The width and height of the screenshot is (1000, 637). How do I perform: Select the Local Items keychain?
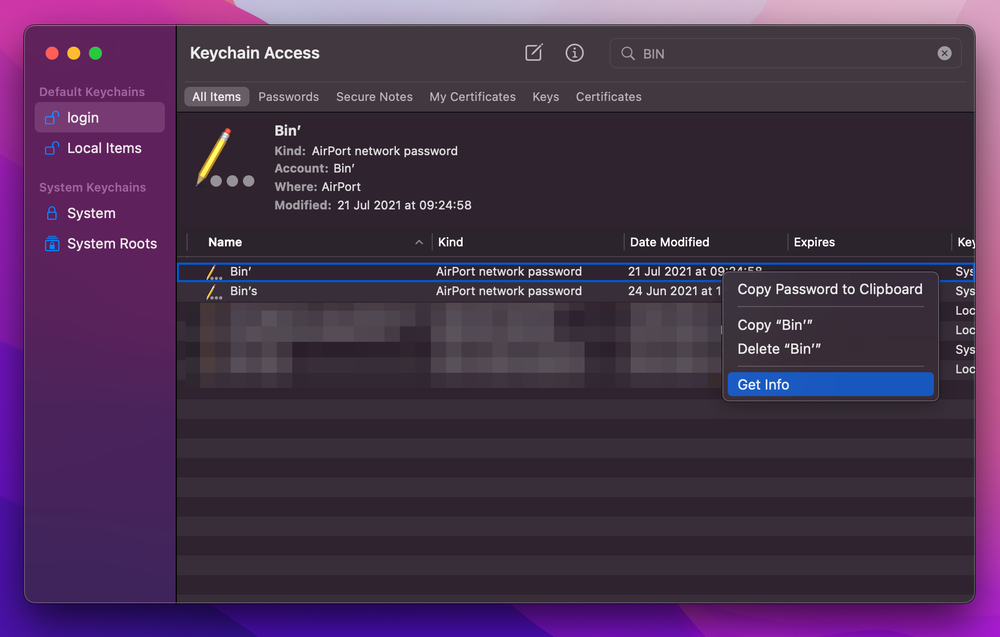[x=99, y=148]
